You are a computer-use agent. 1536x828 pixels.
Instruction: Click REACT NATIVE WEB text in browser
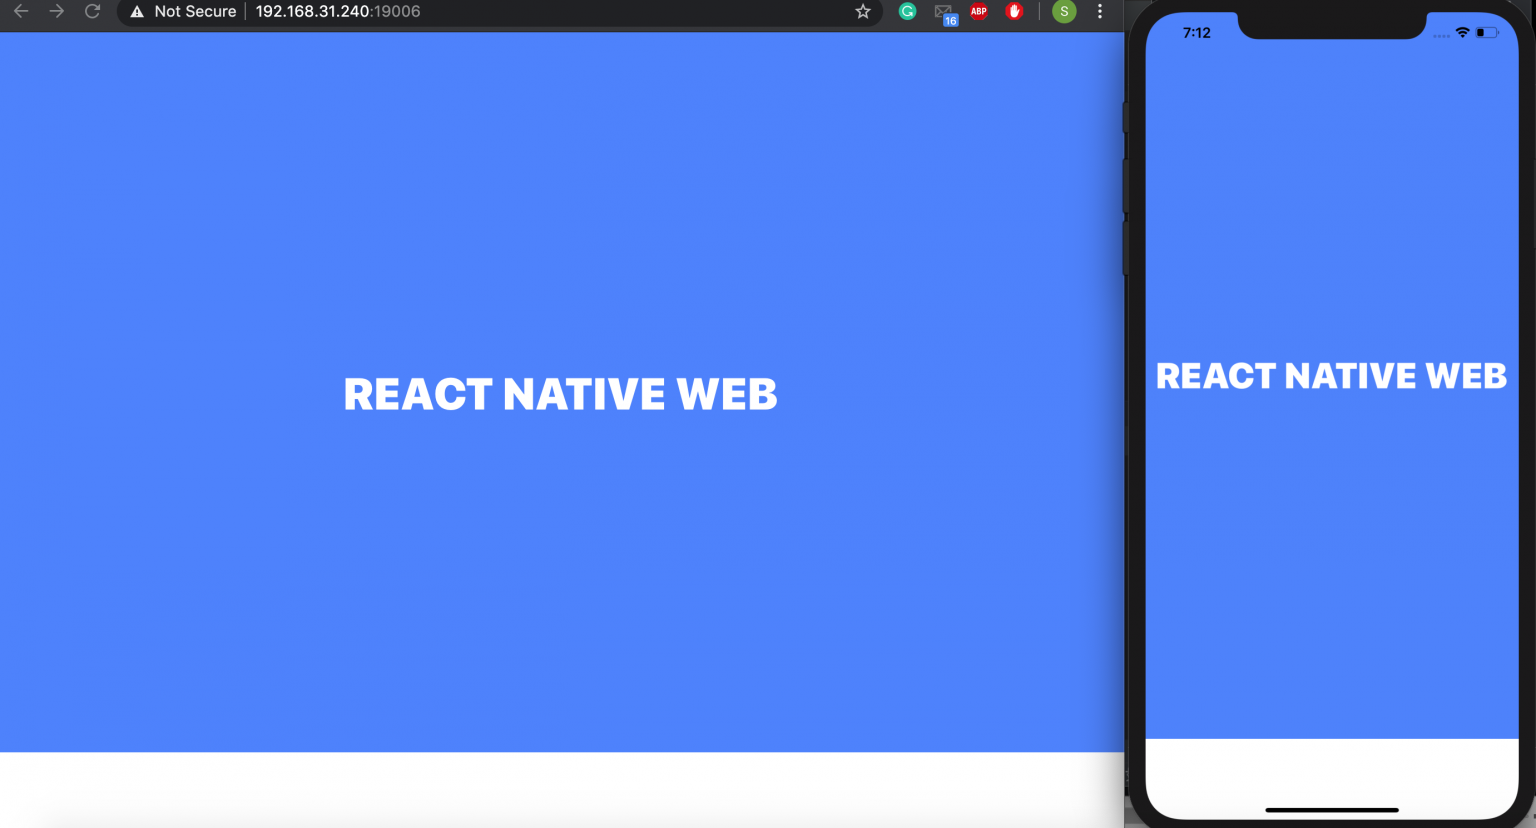560,394
